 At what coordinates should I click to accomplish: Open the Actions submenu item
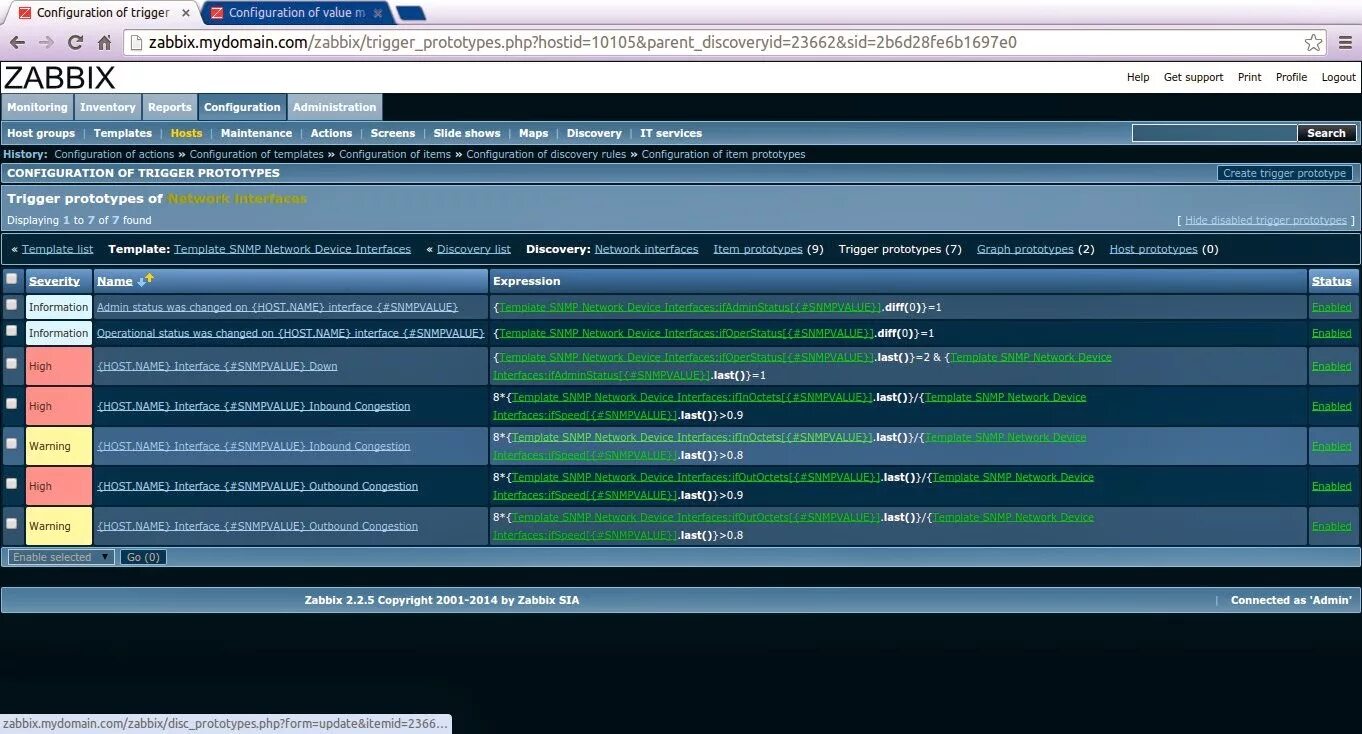click(x=331, y=133)
